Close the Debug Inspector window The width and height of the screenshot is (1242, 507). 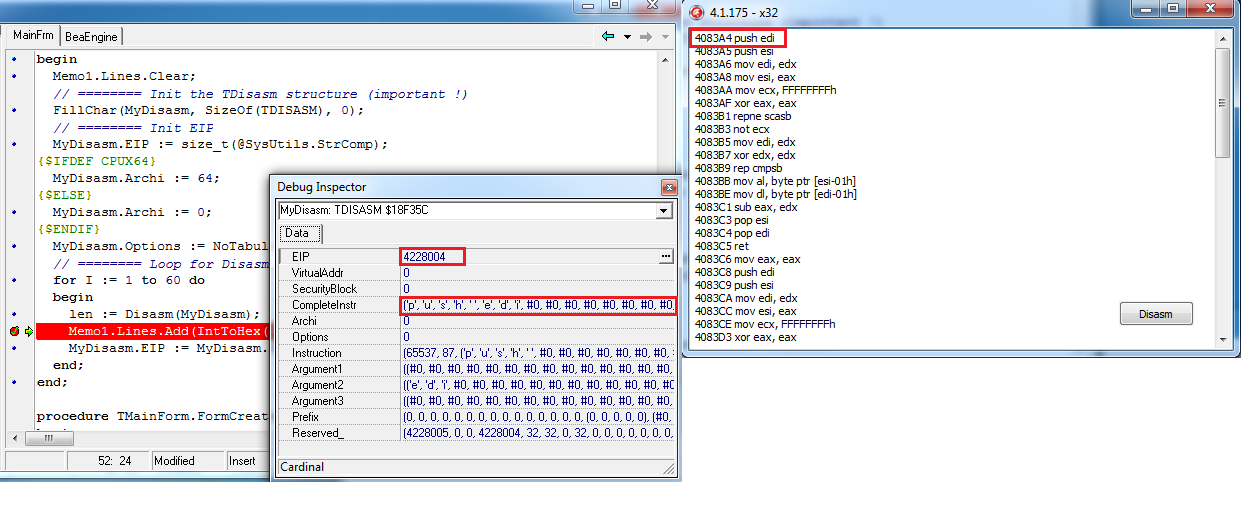point(668,187)
